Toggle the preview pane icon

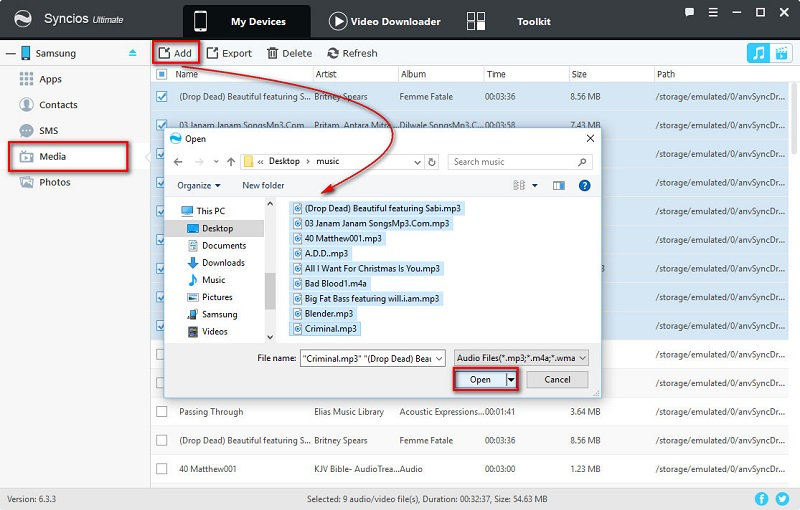coord(559,186)
